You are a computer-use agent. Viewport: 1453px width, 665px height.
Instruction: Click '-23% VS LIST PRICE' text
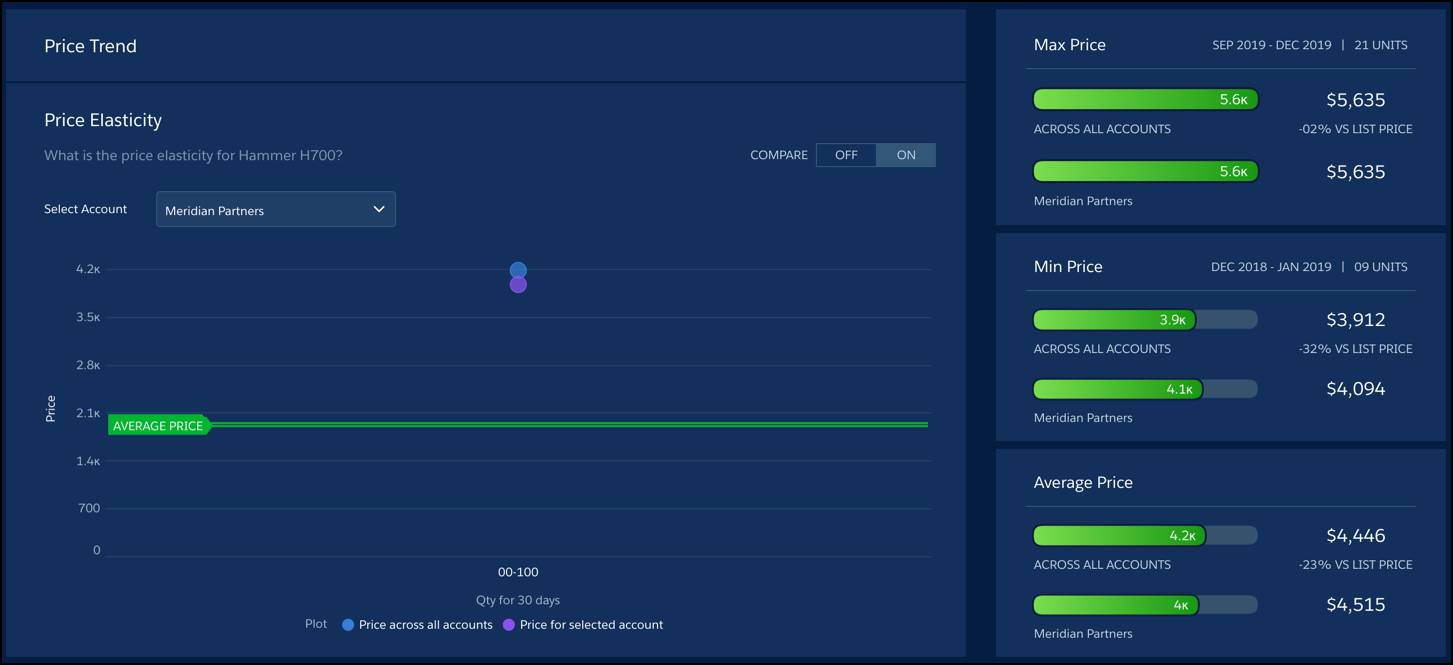point(1356,565)
